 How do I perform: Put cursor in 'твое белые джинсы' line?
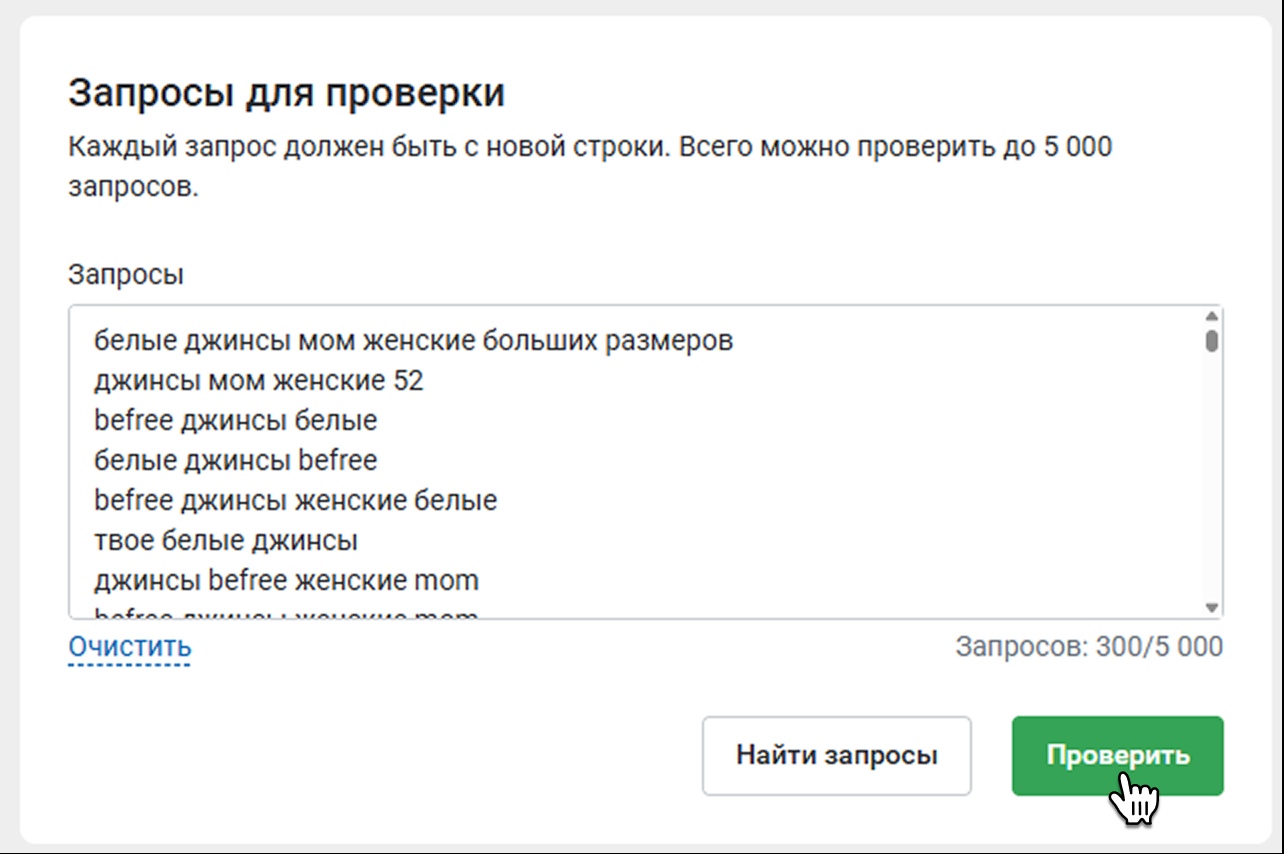coord(226,541)
